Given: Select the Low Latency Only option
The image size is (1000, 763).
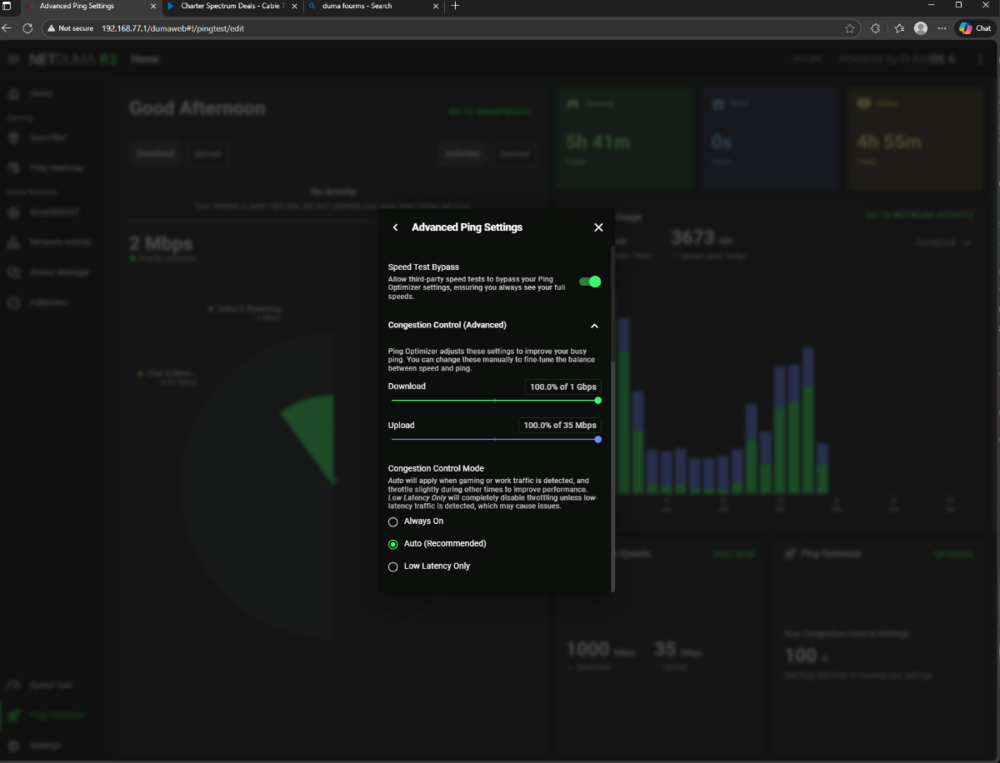Looking at the screenshot, I should tap(393, 567).
